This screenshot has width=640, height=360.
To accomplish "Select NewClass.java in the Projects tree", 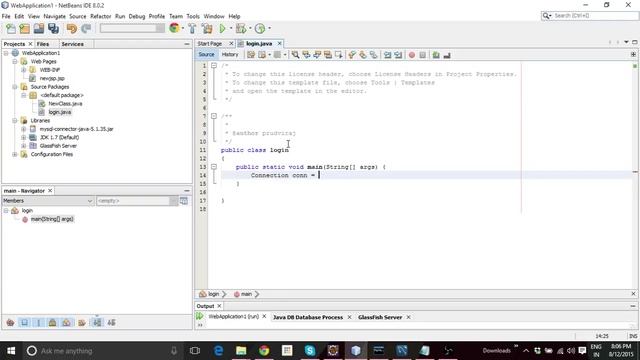I will 65,104.
